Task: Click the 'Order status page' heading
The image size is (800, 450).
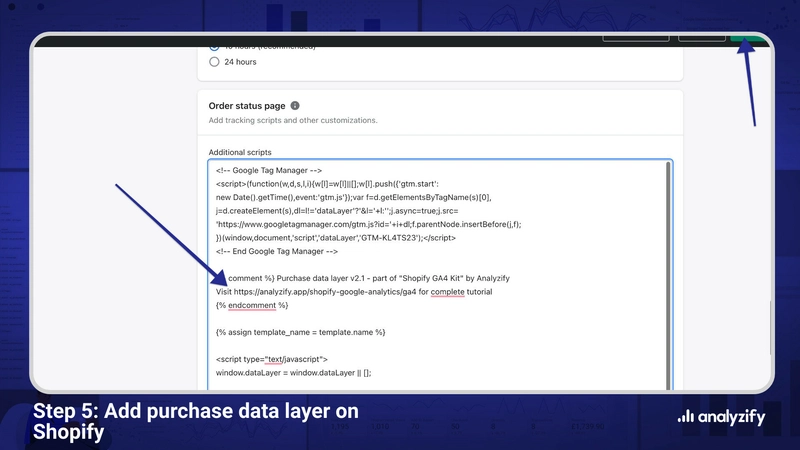Action: click(247, 106)
